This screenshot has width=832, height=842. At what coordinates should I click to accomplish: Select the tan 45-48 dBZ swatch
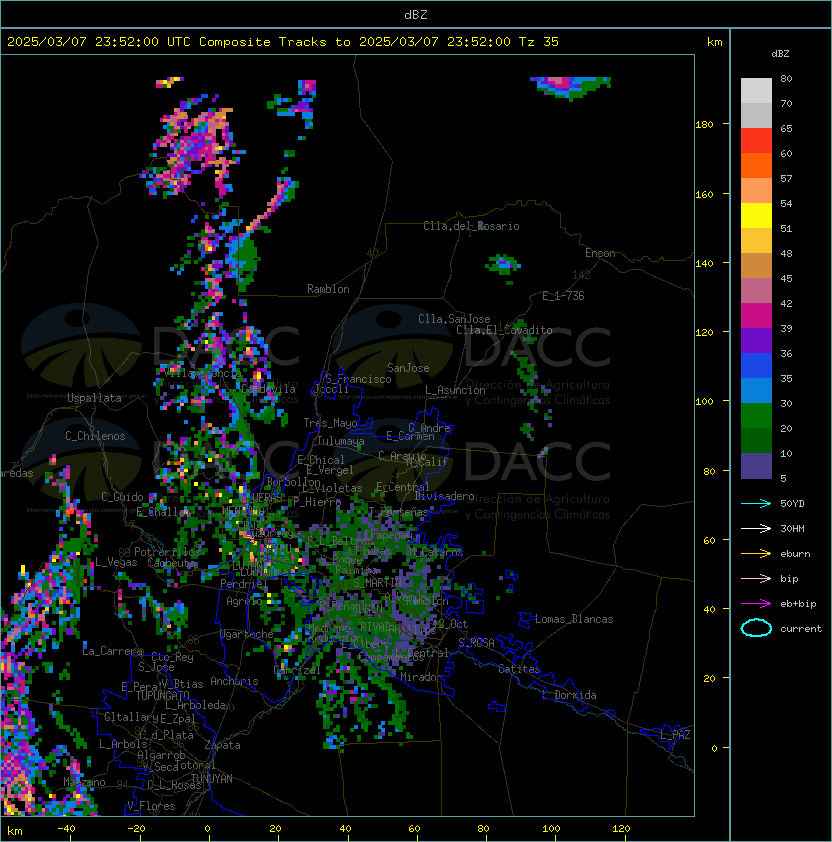coord(756,266)
